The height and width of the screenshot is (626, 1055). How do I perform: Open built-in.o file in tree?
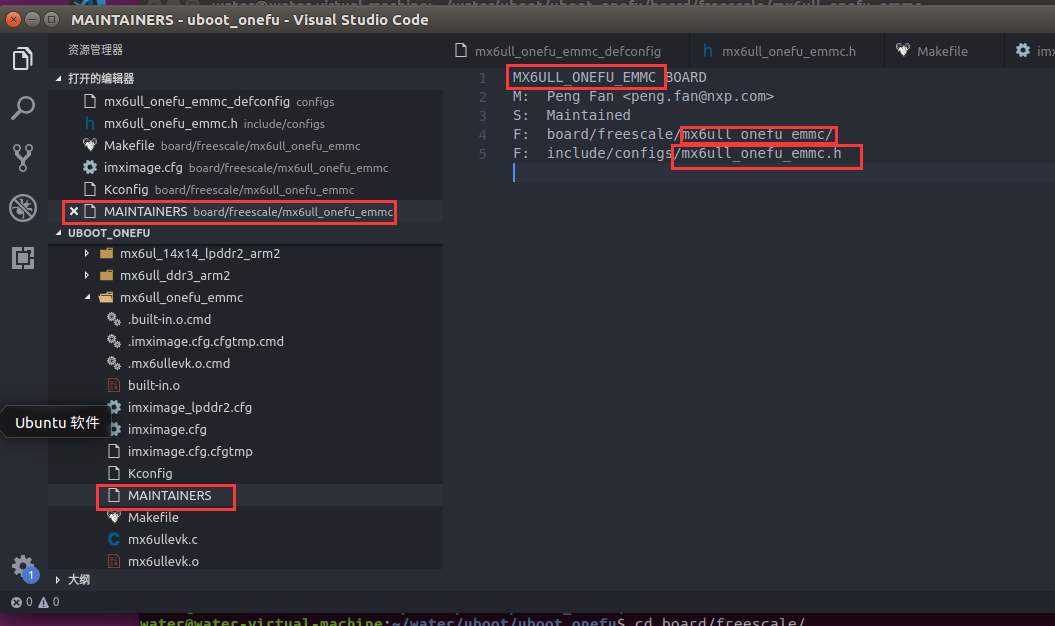(154, 386)
